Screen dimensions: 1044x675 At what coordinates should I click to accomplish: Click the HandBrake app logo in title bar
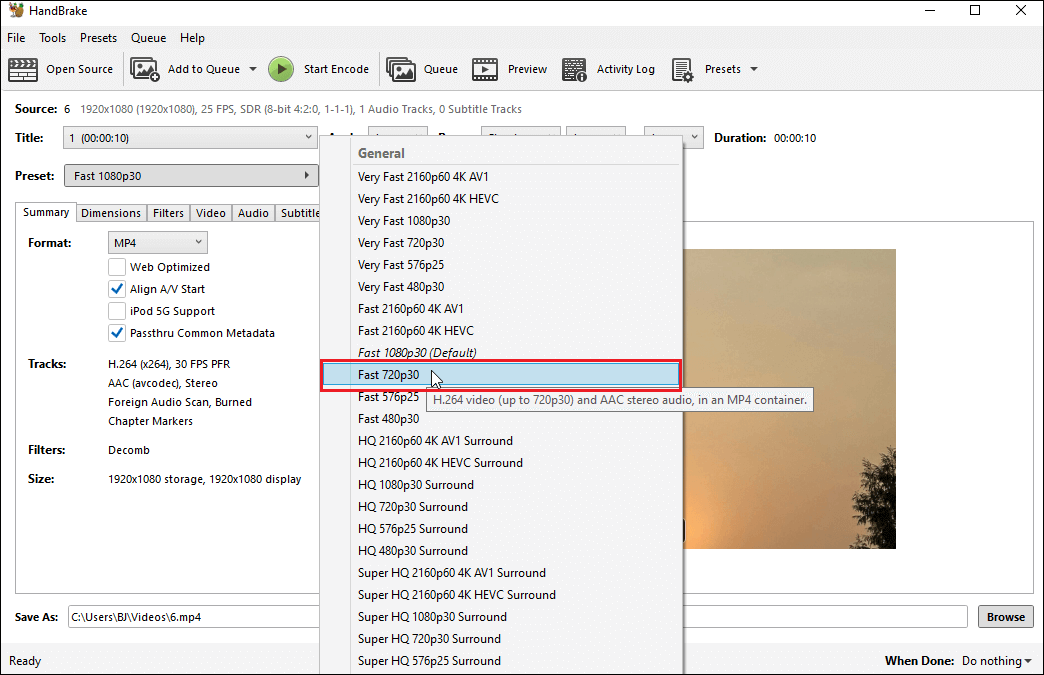(16, 11)
